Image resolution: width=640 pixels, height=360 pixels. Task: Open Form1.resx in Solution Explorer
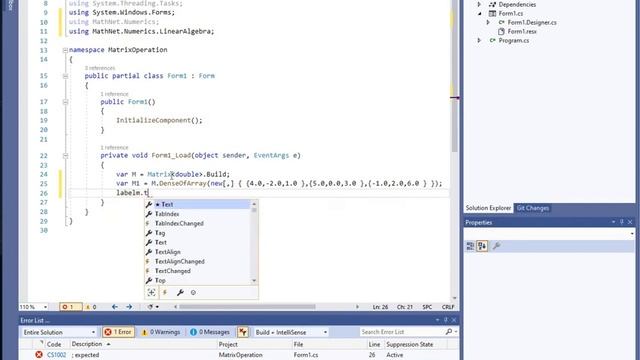522,31
